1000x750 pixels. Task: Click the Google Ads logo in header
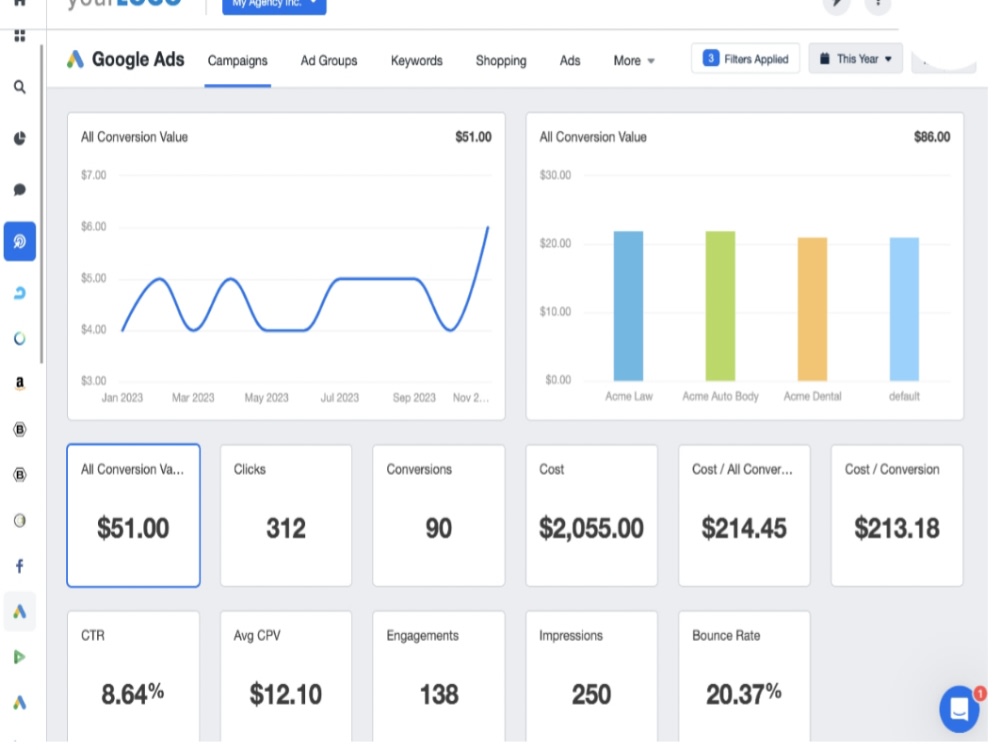pos(76,60)
